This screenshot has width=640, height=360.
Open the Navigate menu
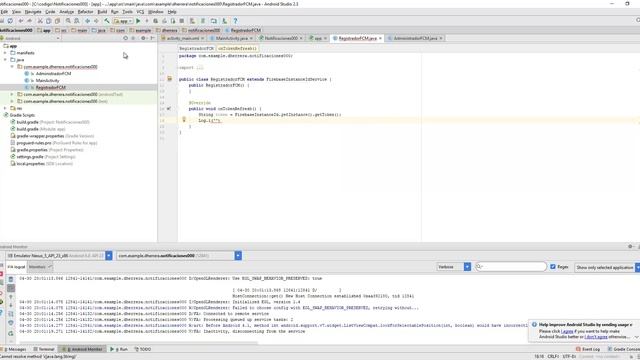pyautogui.click(x=33, y=12)
